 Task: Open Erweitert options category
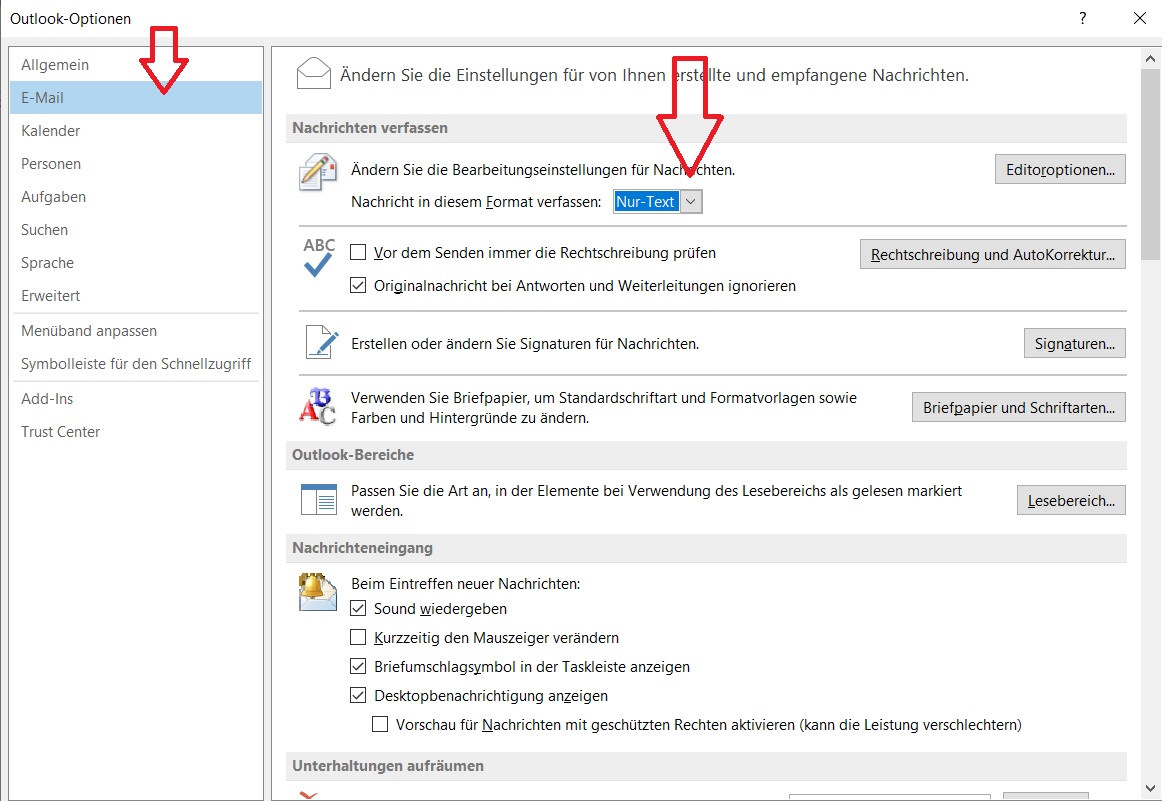coord(136,296)
